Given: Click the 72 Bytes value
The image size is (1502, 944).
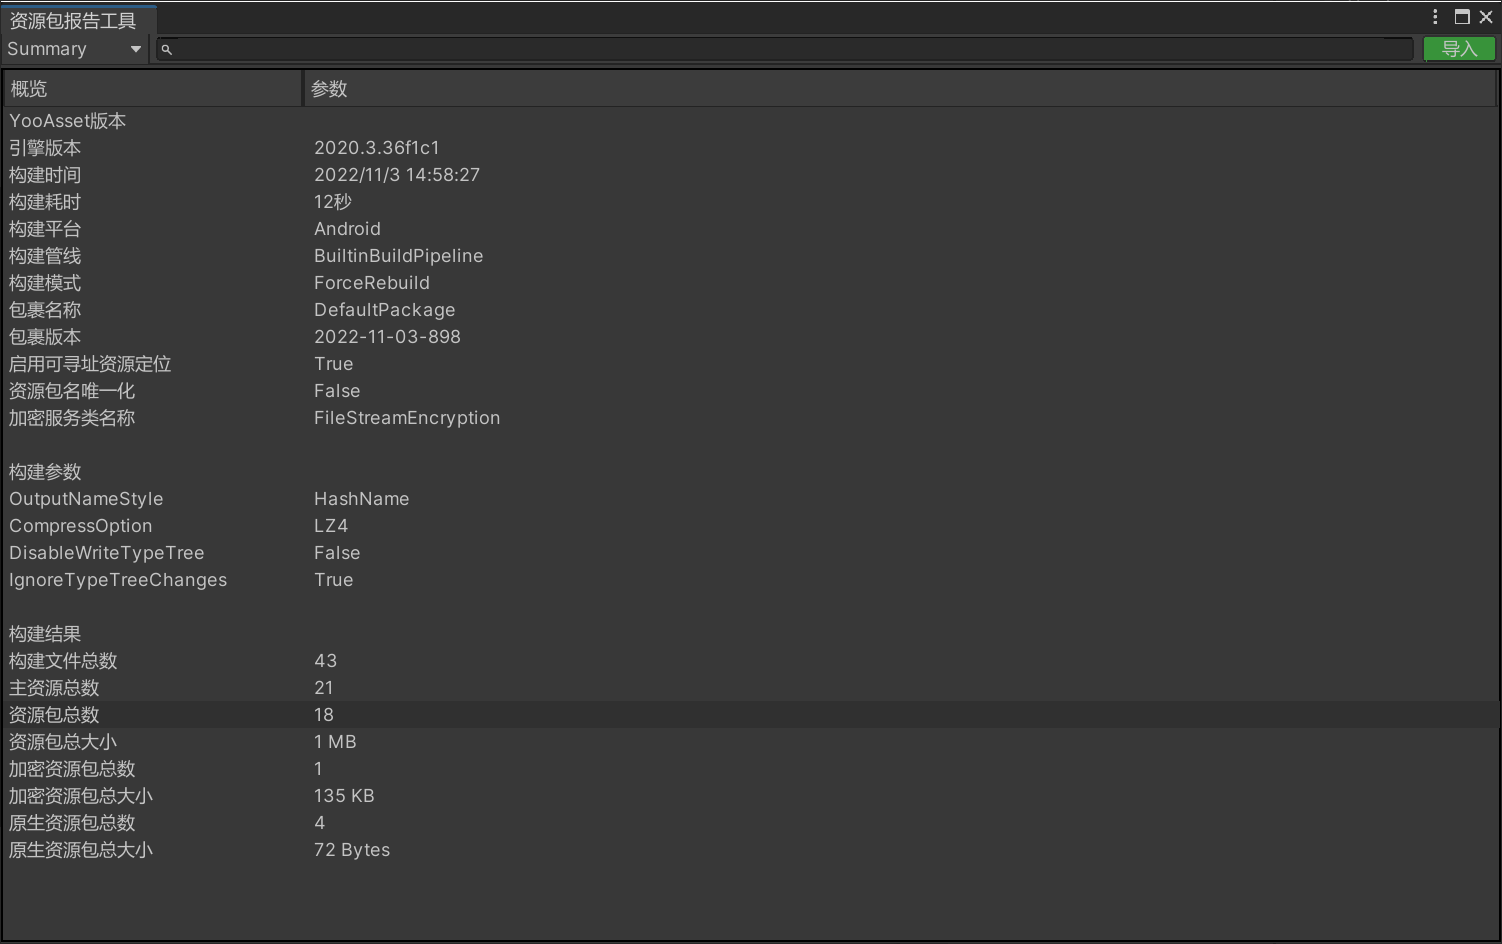Looking at the screenshot, I should click(352, 850).
